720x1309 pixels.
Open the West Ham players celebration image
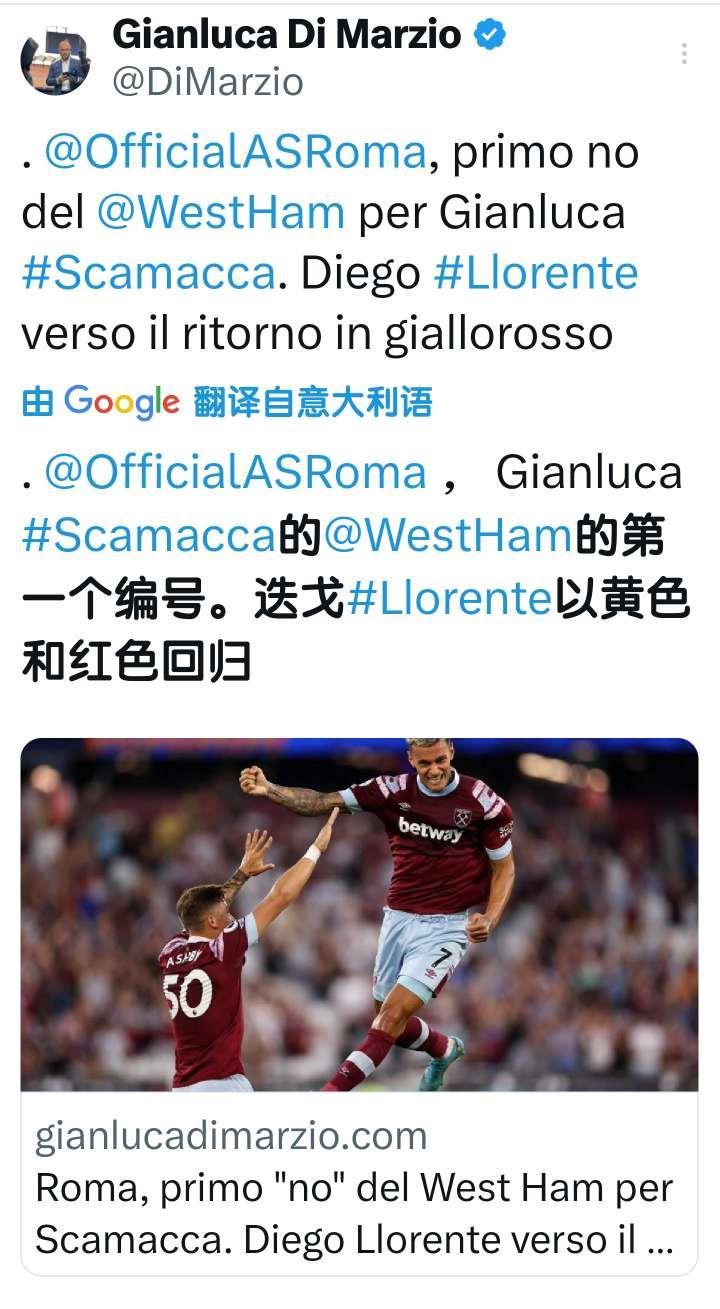tap(359, 914)
